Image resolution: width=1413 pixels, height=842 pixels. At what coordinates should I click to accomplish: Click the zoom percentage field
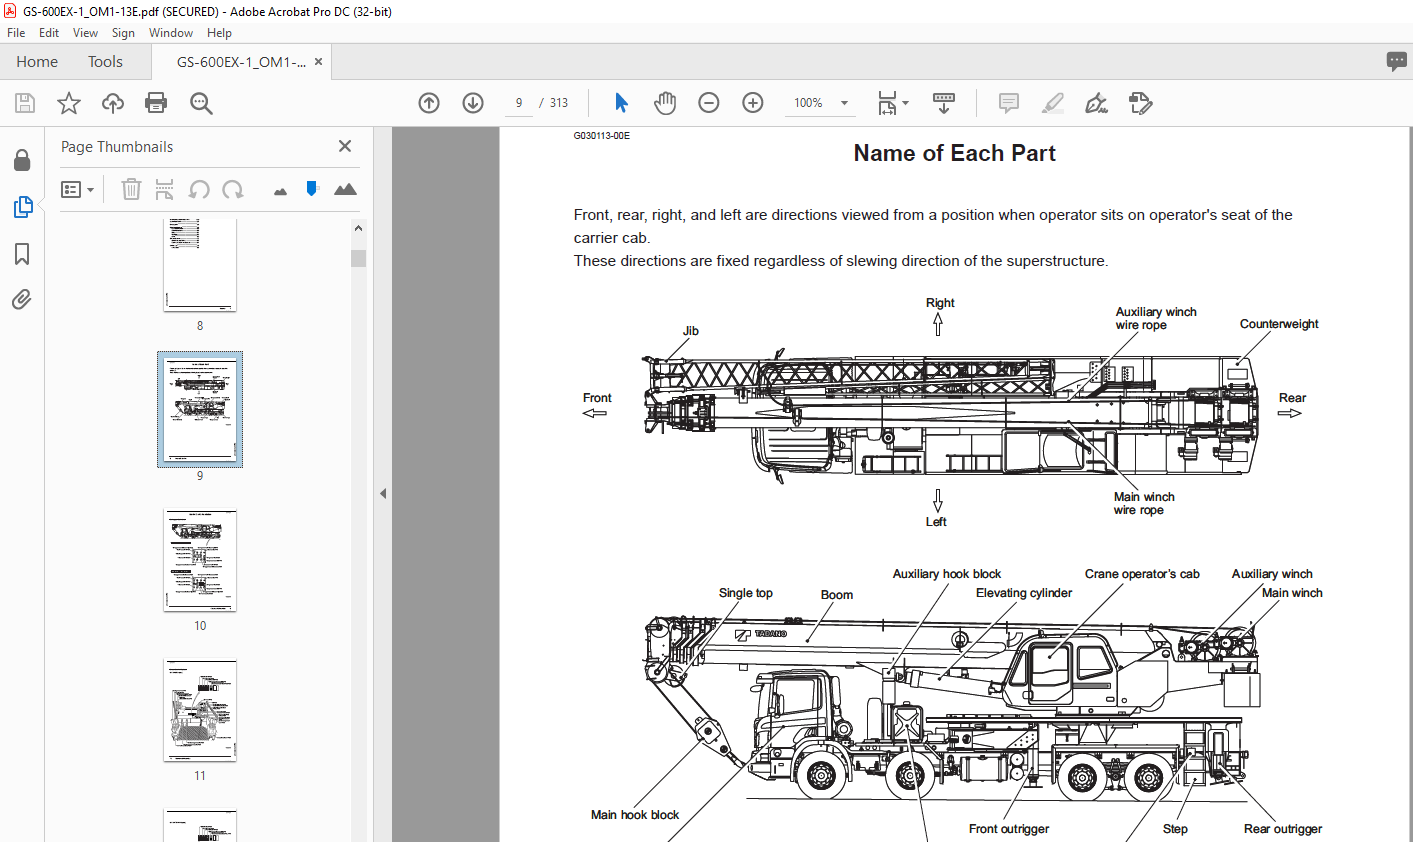coord(808,103)
